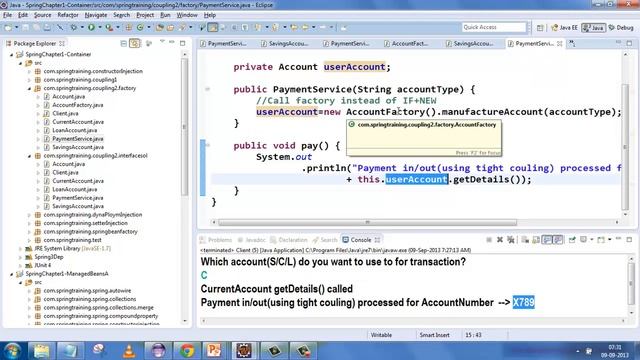640x360 pixels.
Task: Toggle Mark Occurrences in main toolbar
Action: pyautogui.click(x=213, y=27)
